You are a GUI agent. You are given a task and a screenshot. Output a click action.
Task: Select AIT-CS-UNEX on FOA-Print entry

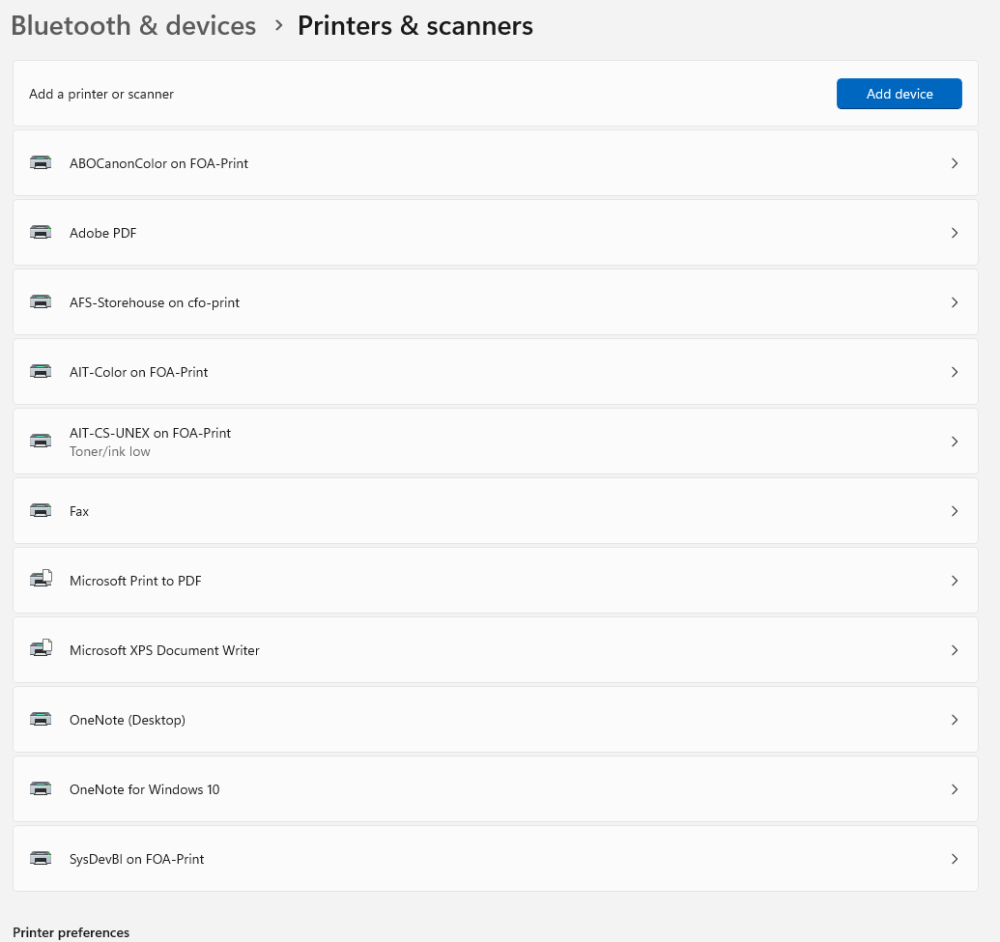pyautogui.click(x=150, y=433)
